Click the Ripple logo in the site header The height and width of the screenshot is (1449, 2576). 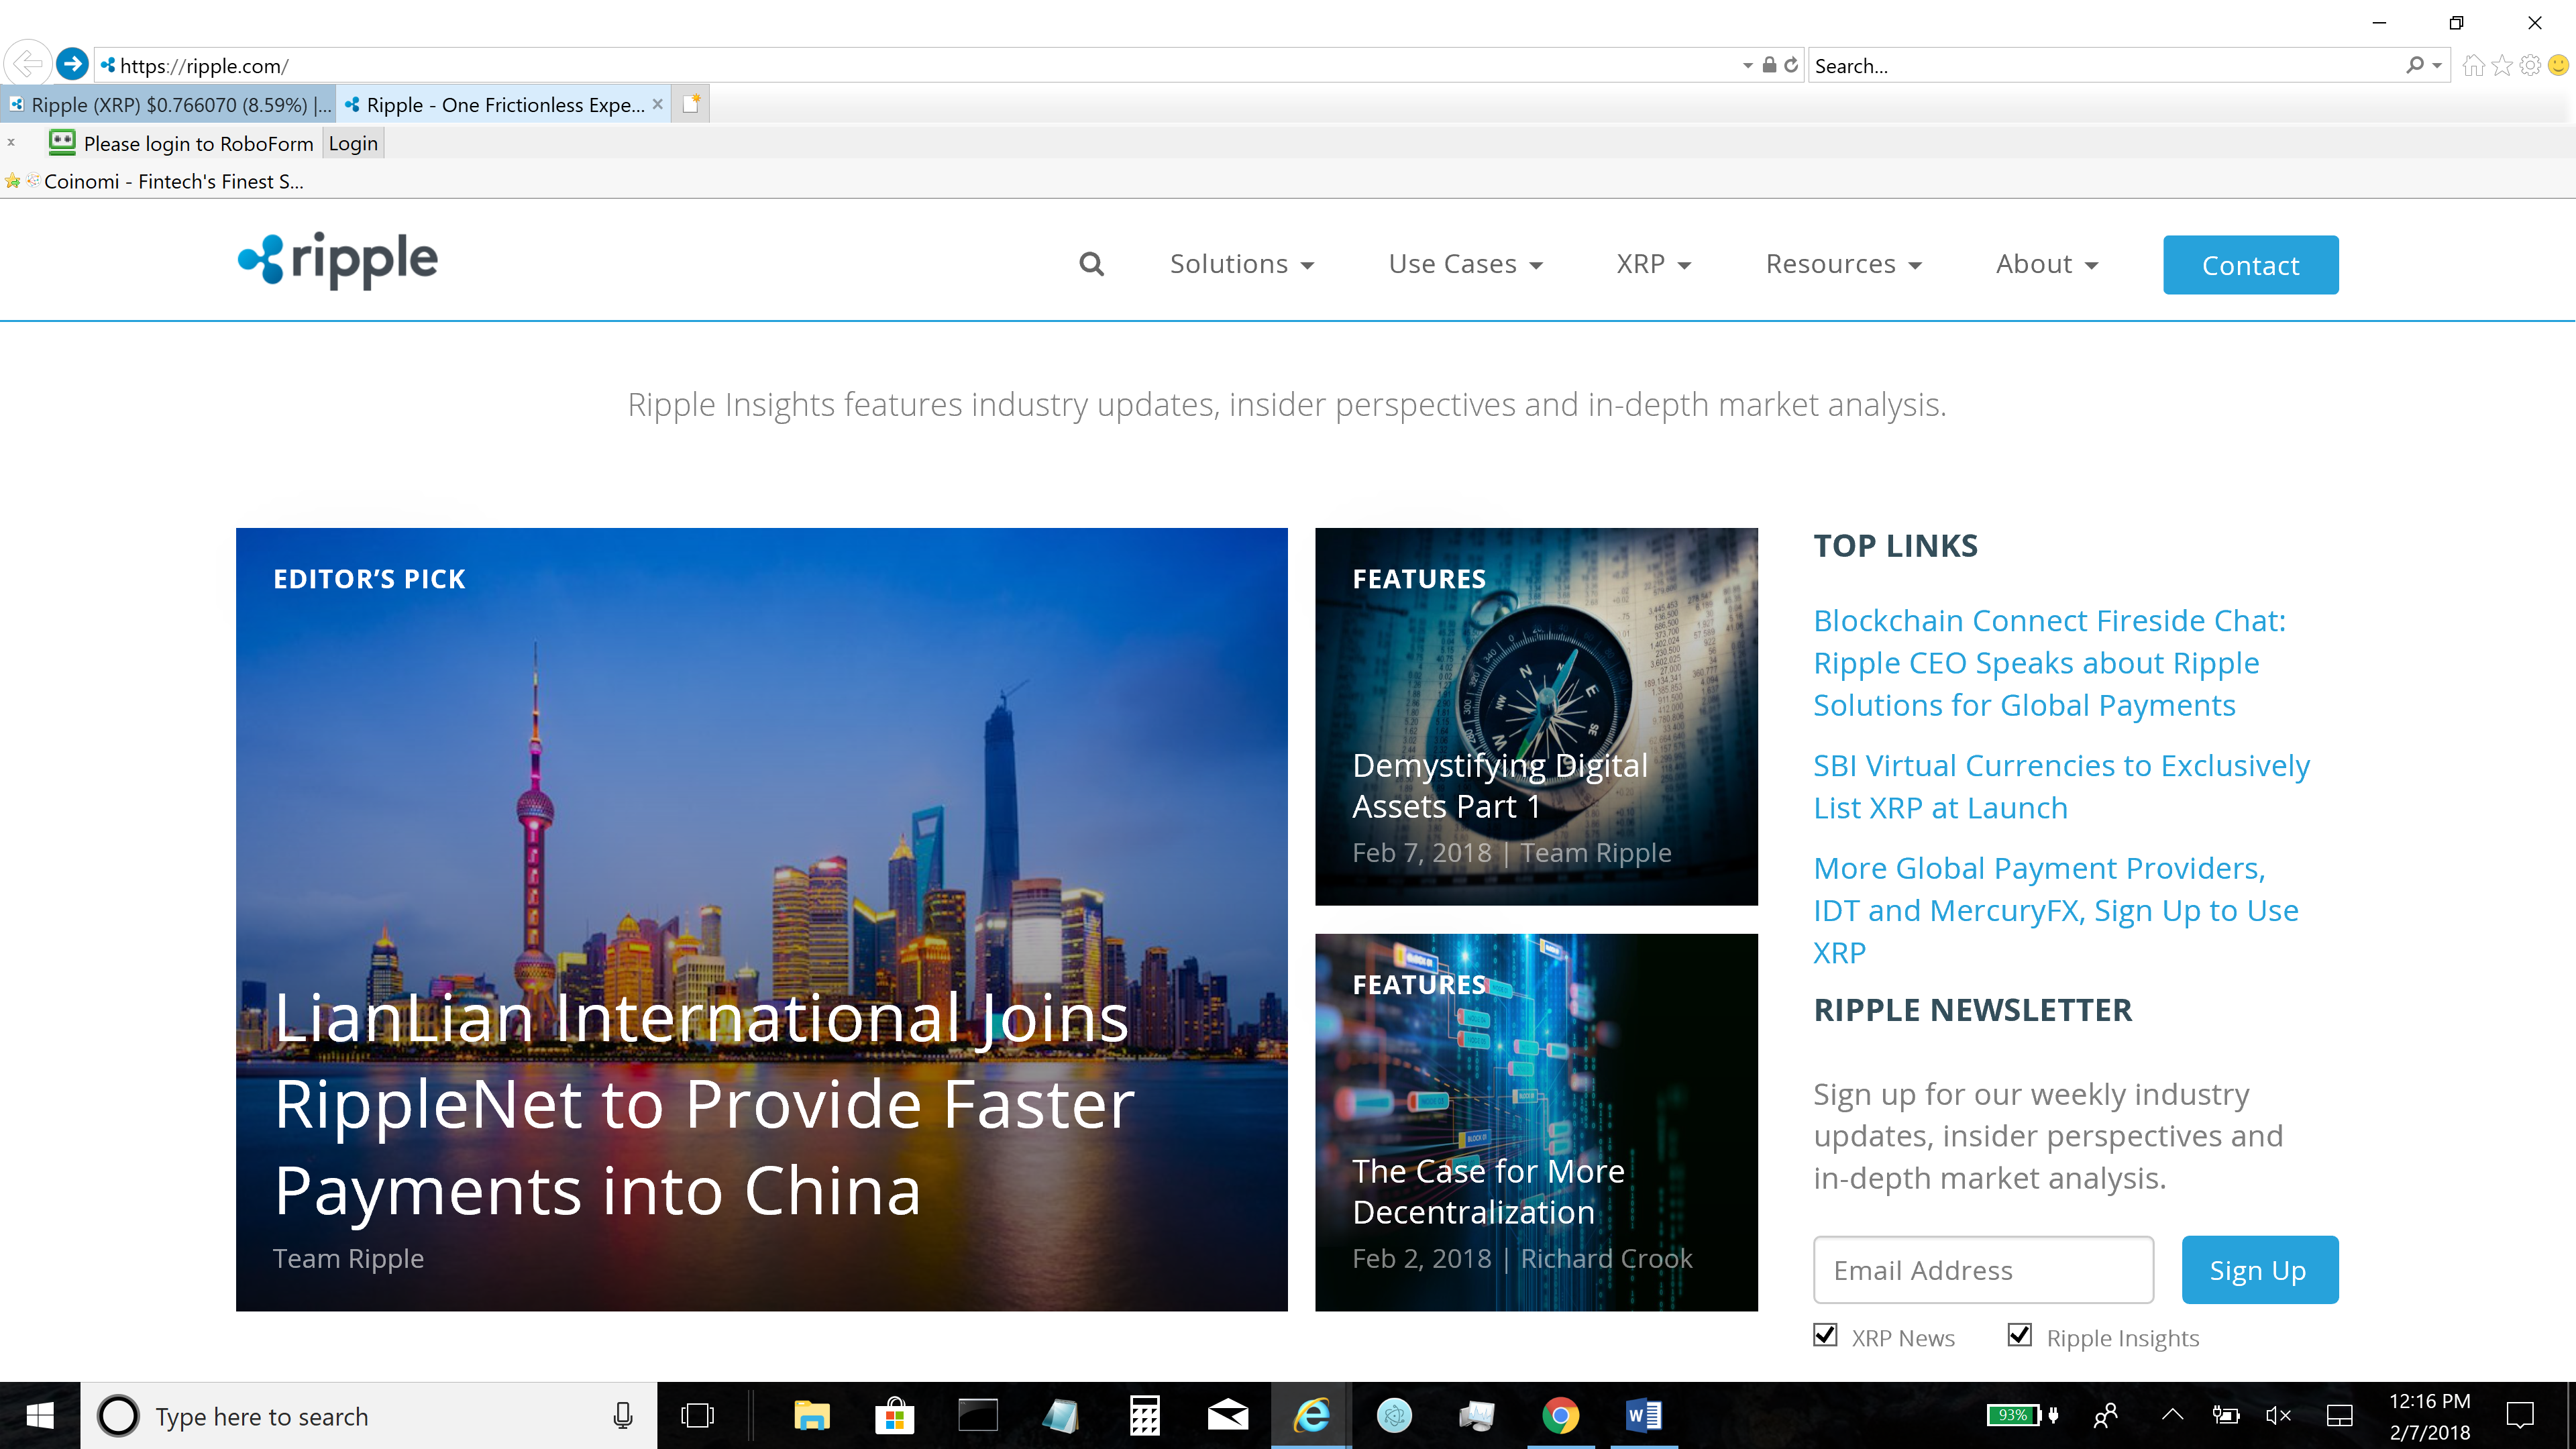coord(337,260)
